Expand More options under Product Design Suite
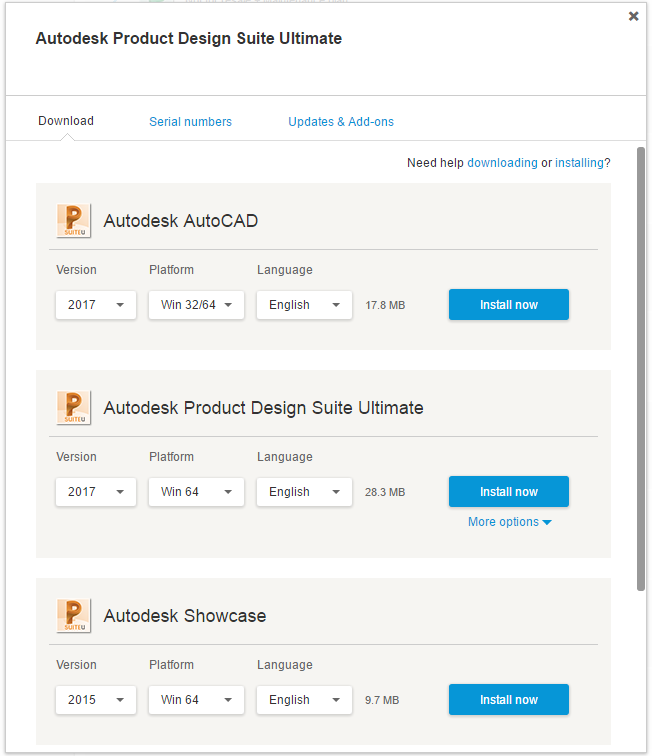 point(509,522)
